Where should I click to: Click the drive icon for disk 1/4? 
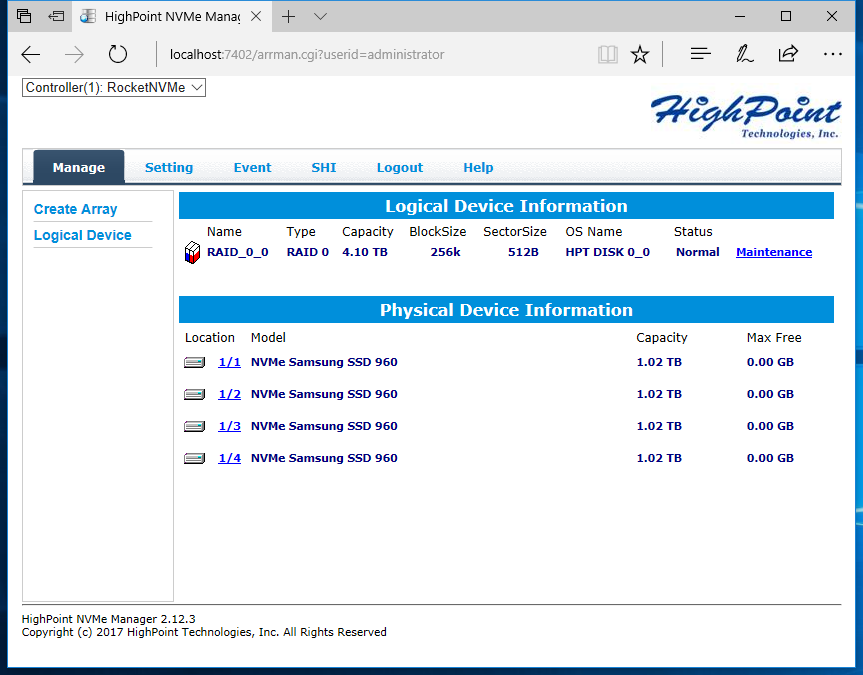194,458
